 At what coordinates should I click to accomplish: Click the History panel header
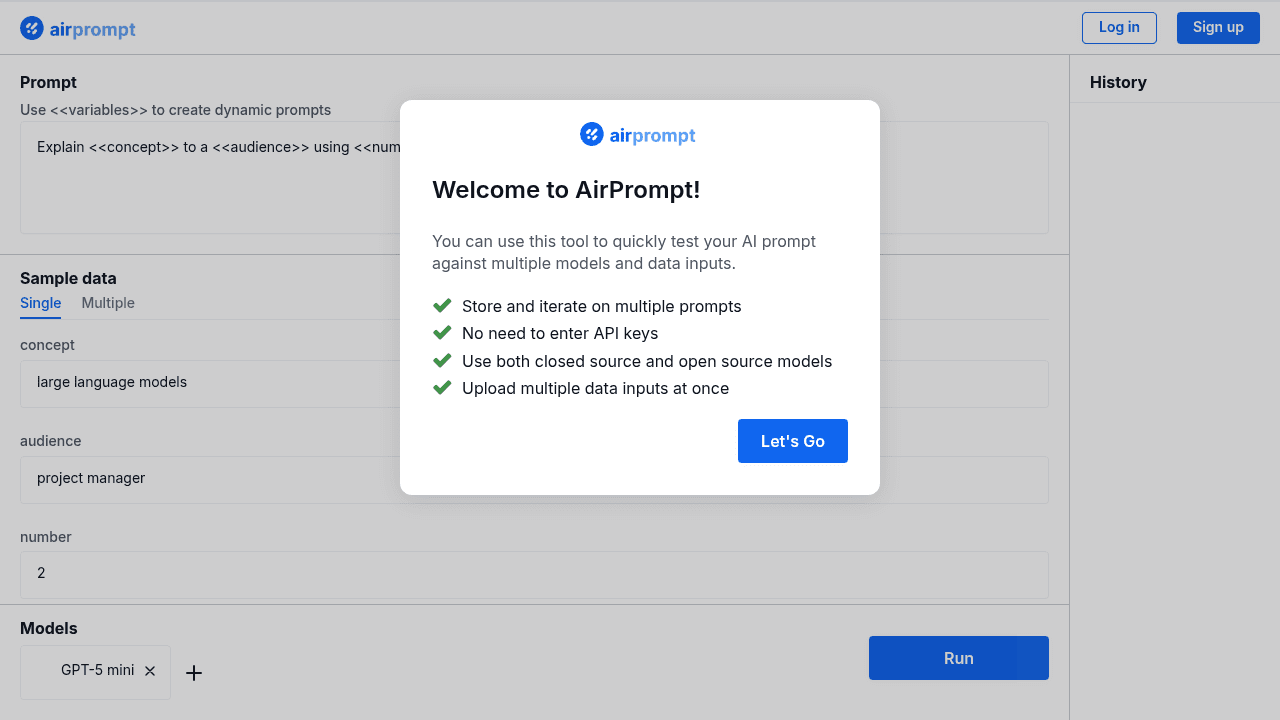click(1118, 82)
